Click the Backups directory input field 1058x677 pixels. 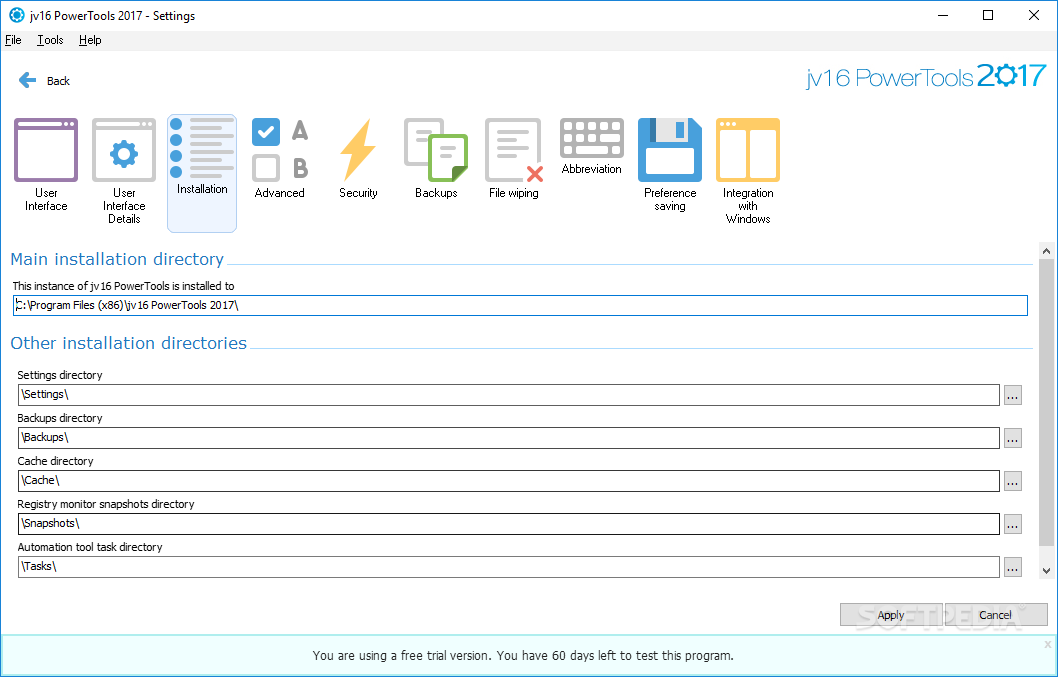click(x=509, y=437)
